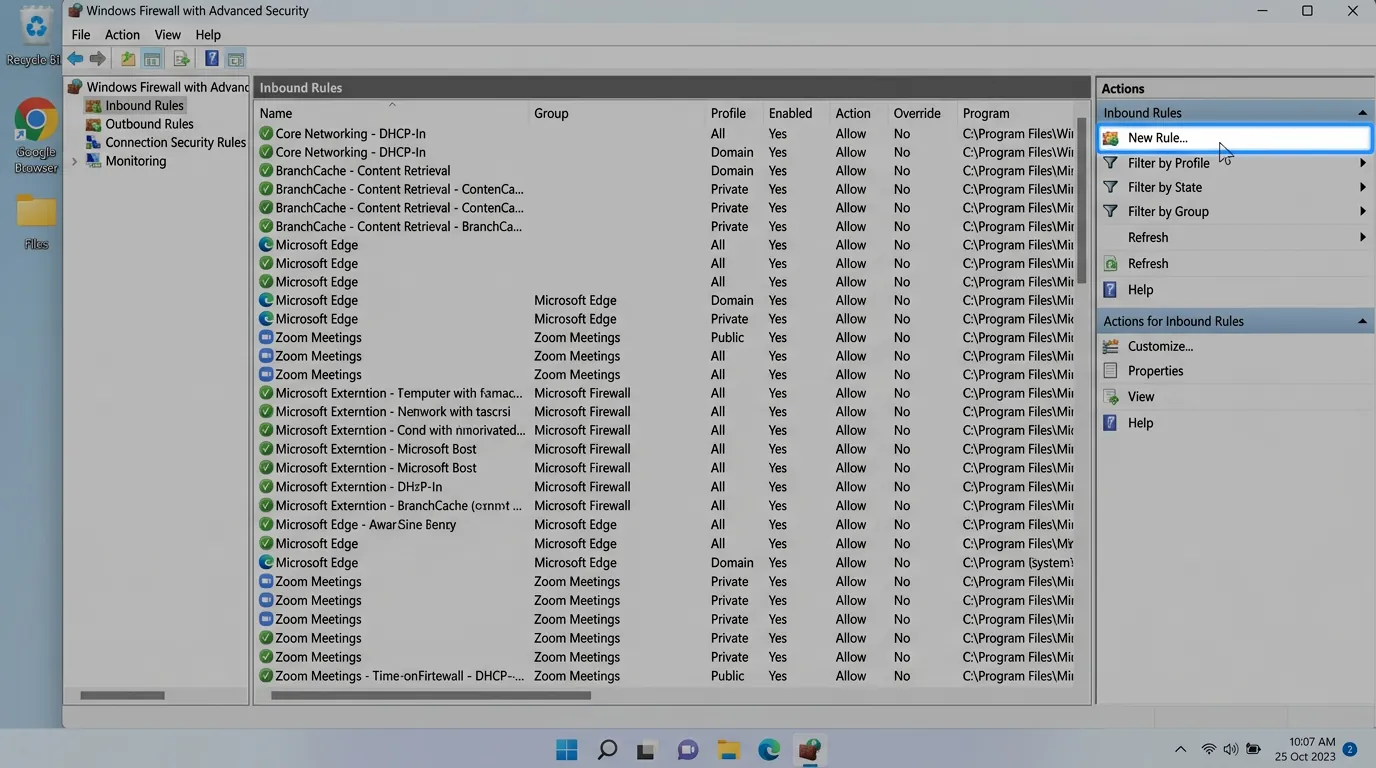Click the Forward arrow toolbar icon
The height and width of the screenshot is (768, 1376).
click(x=97, y=59)
